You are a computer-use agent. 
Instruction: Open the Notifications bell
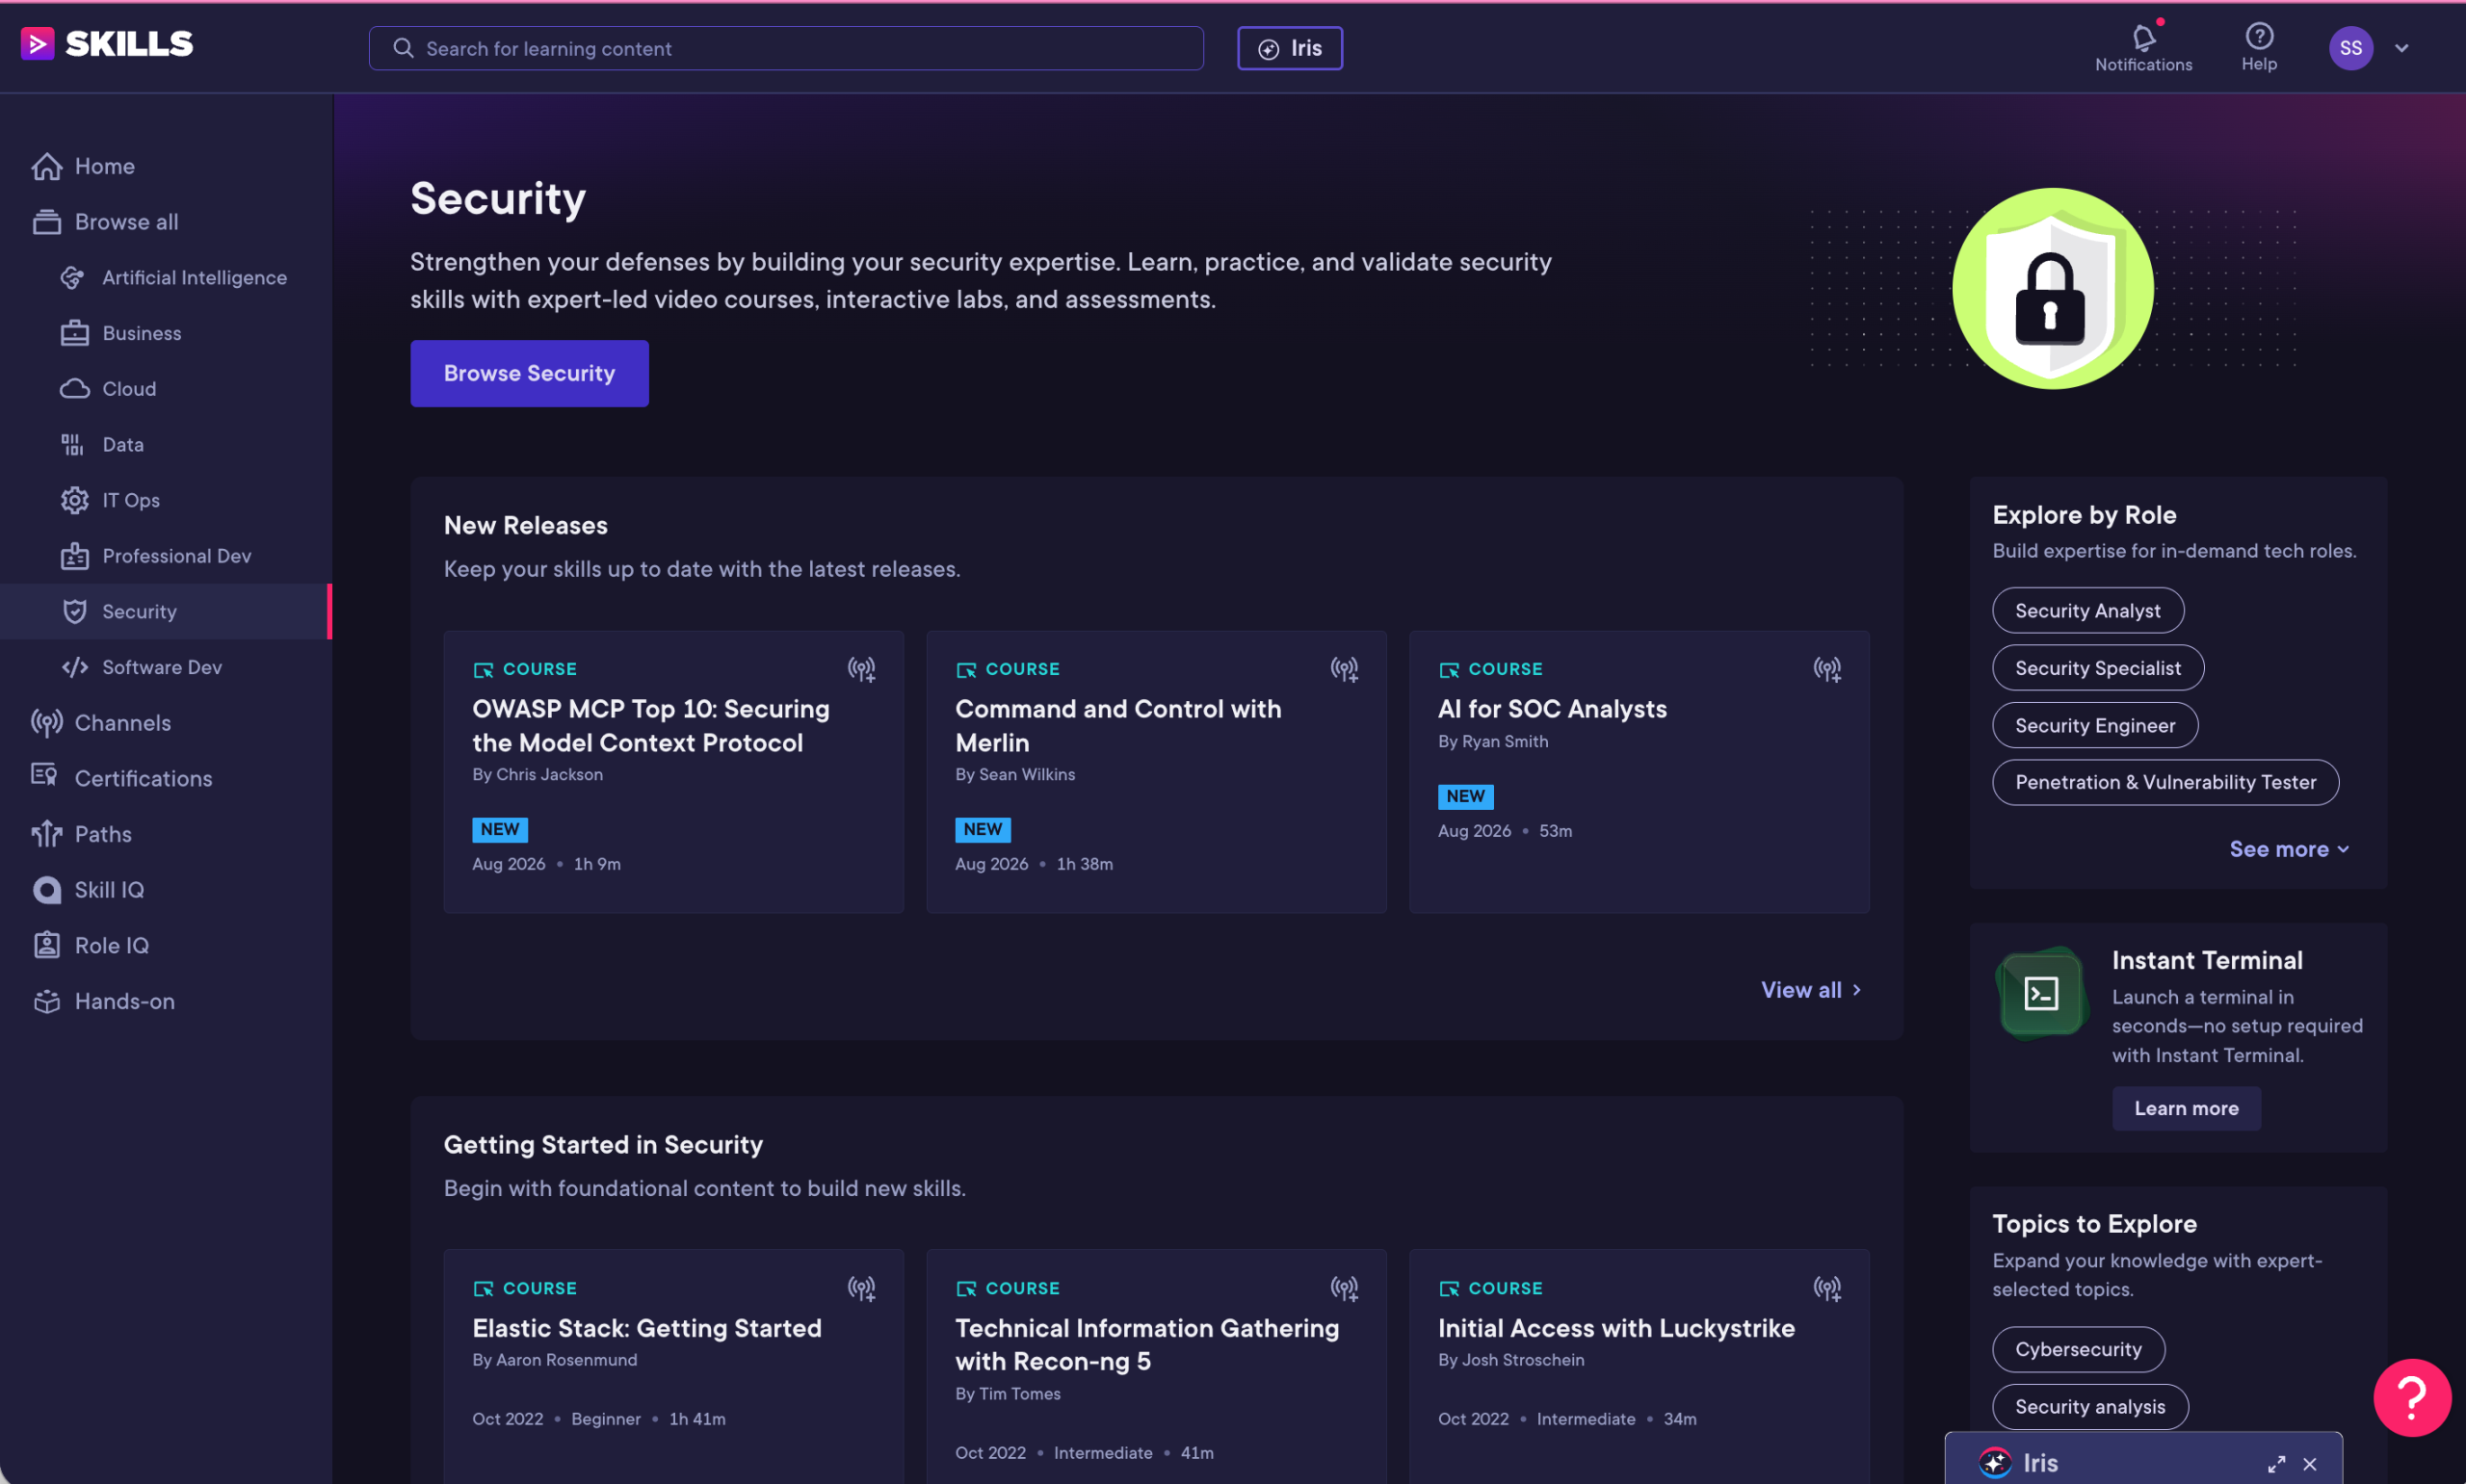click(x=2143, y=38)
